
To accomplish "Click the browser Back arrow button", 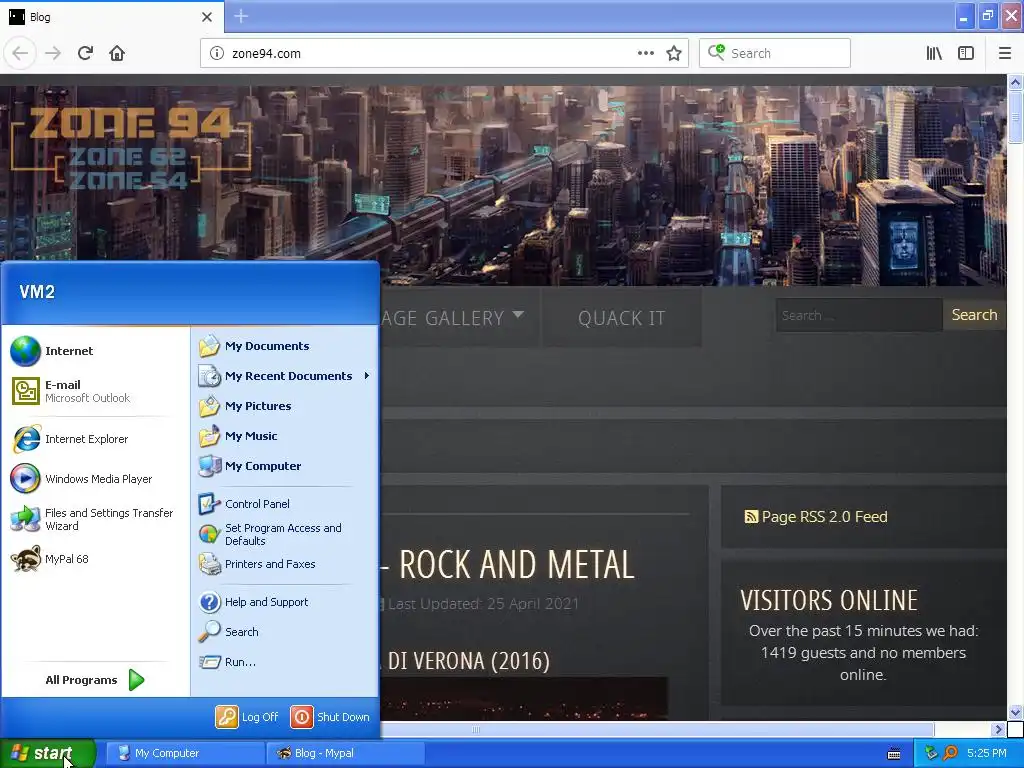I will [x=20, y=54].
